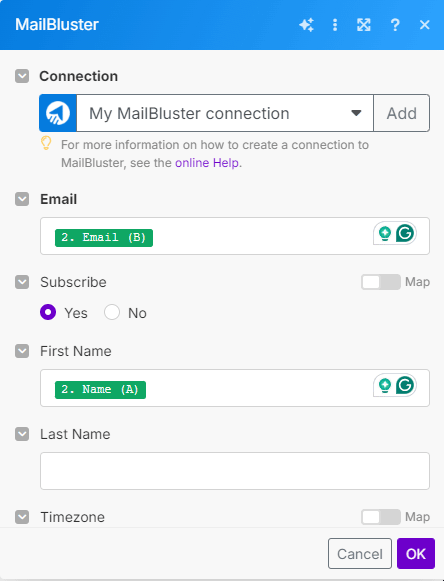
Task: Select Yes for Subscribe
Action: coord(48,312)
